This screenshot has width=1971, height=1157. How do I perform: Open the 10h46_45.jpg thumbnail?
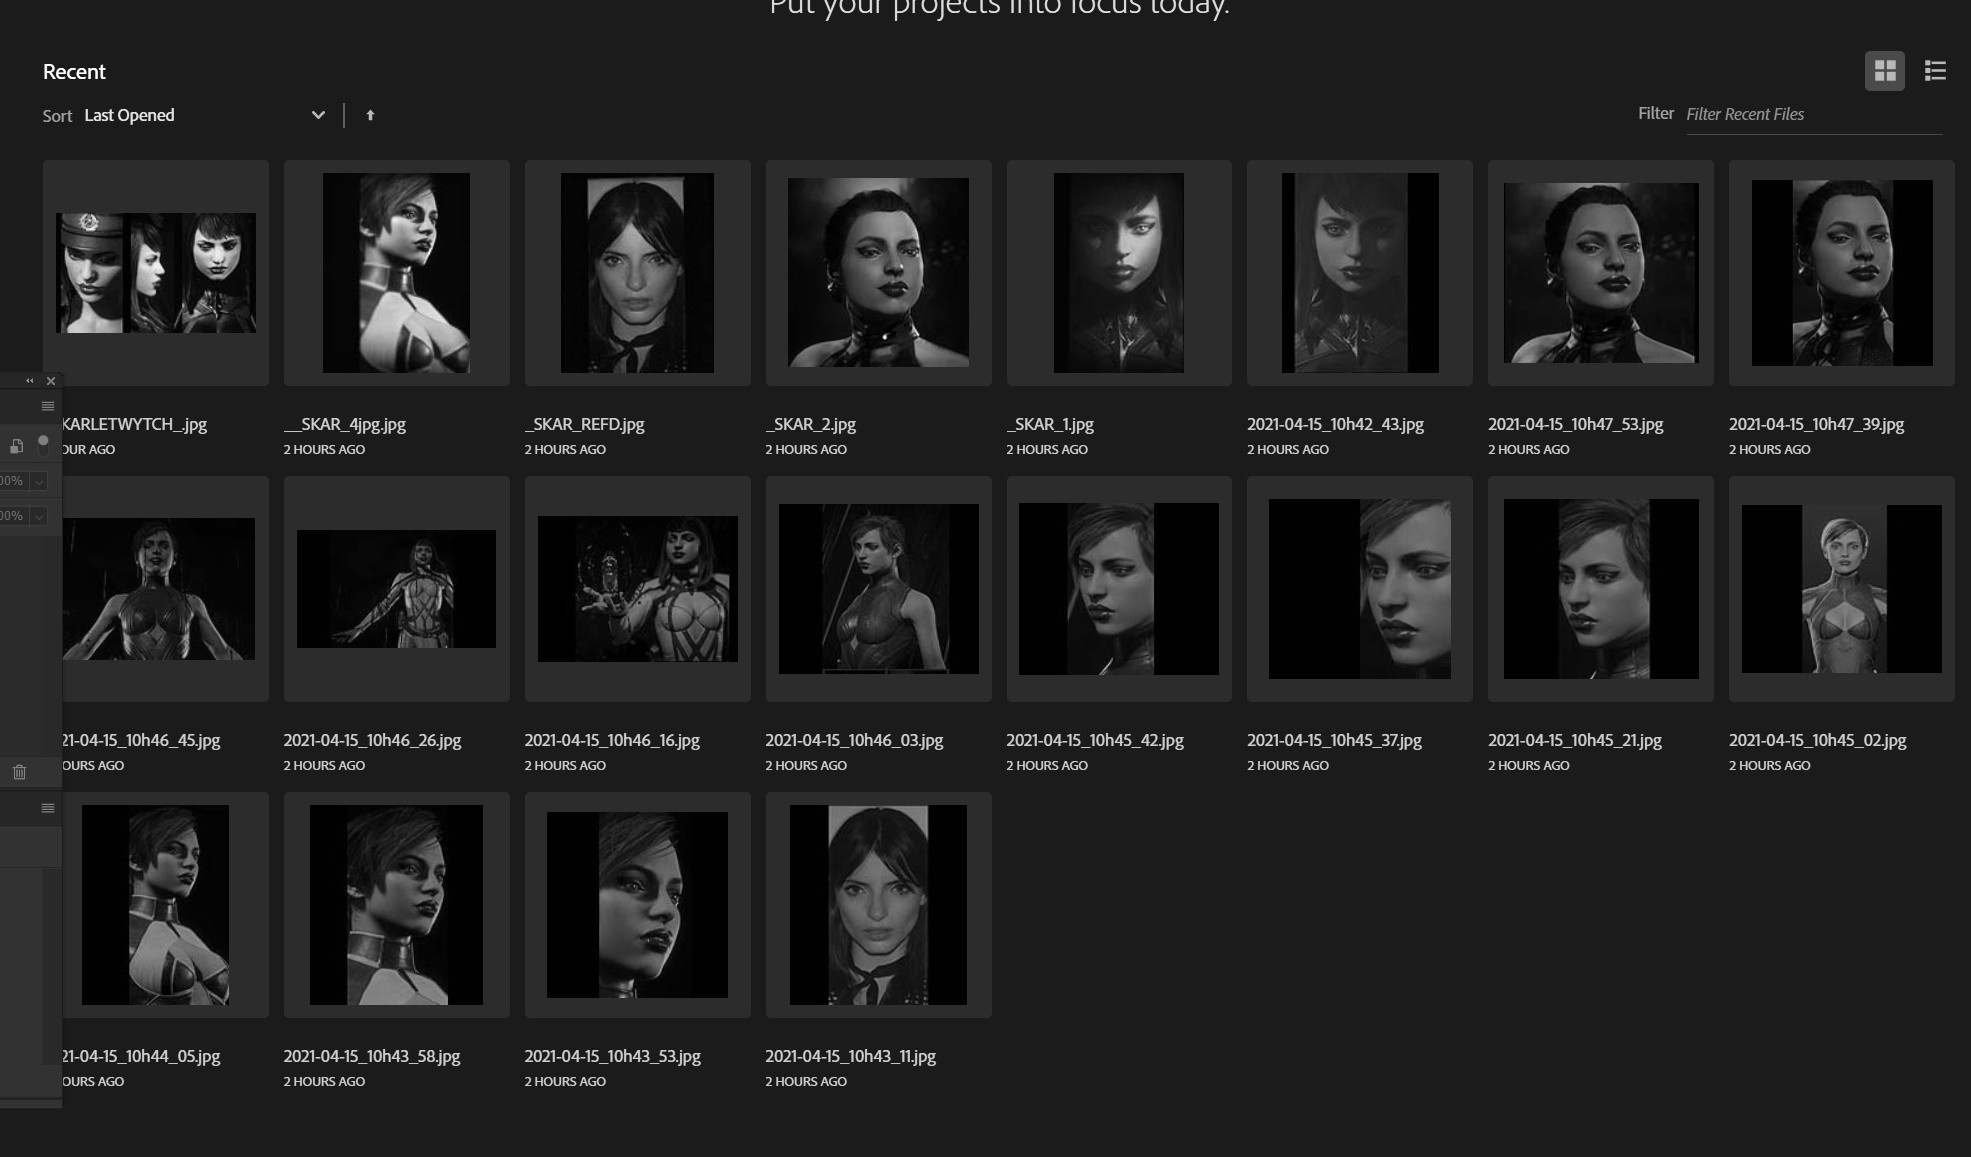point(165,589)
